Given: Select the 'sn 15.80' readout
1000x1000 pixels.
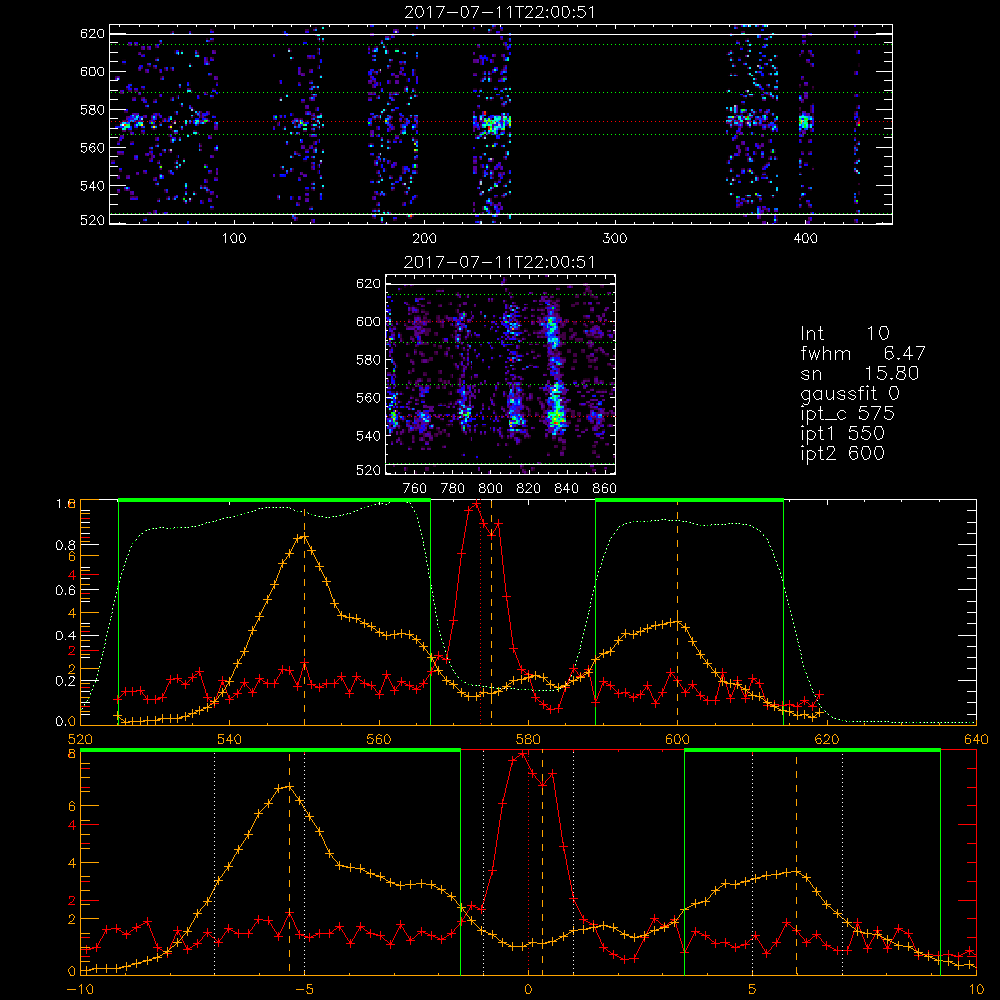Looking at the screenshot, I should pyautogui.click(x=859, y=373).
